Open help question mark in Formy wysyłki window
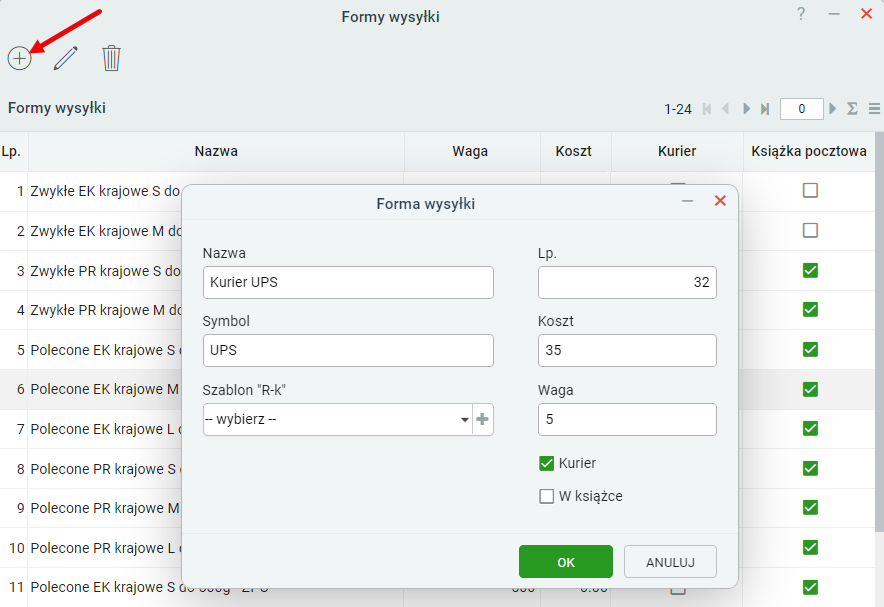The width and height of the screenshot is (884, 607). (801, 14)
